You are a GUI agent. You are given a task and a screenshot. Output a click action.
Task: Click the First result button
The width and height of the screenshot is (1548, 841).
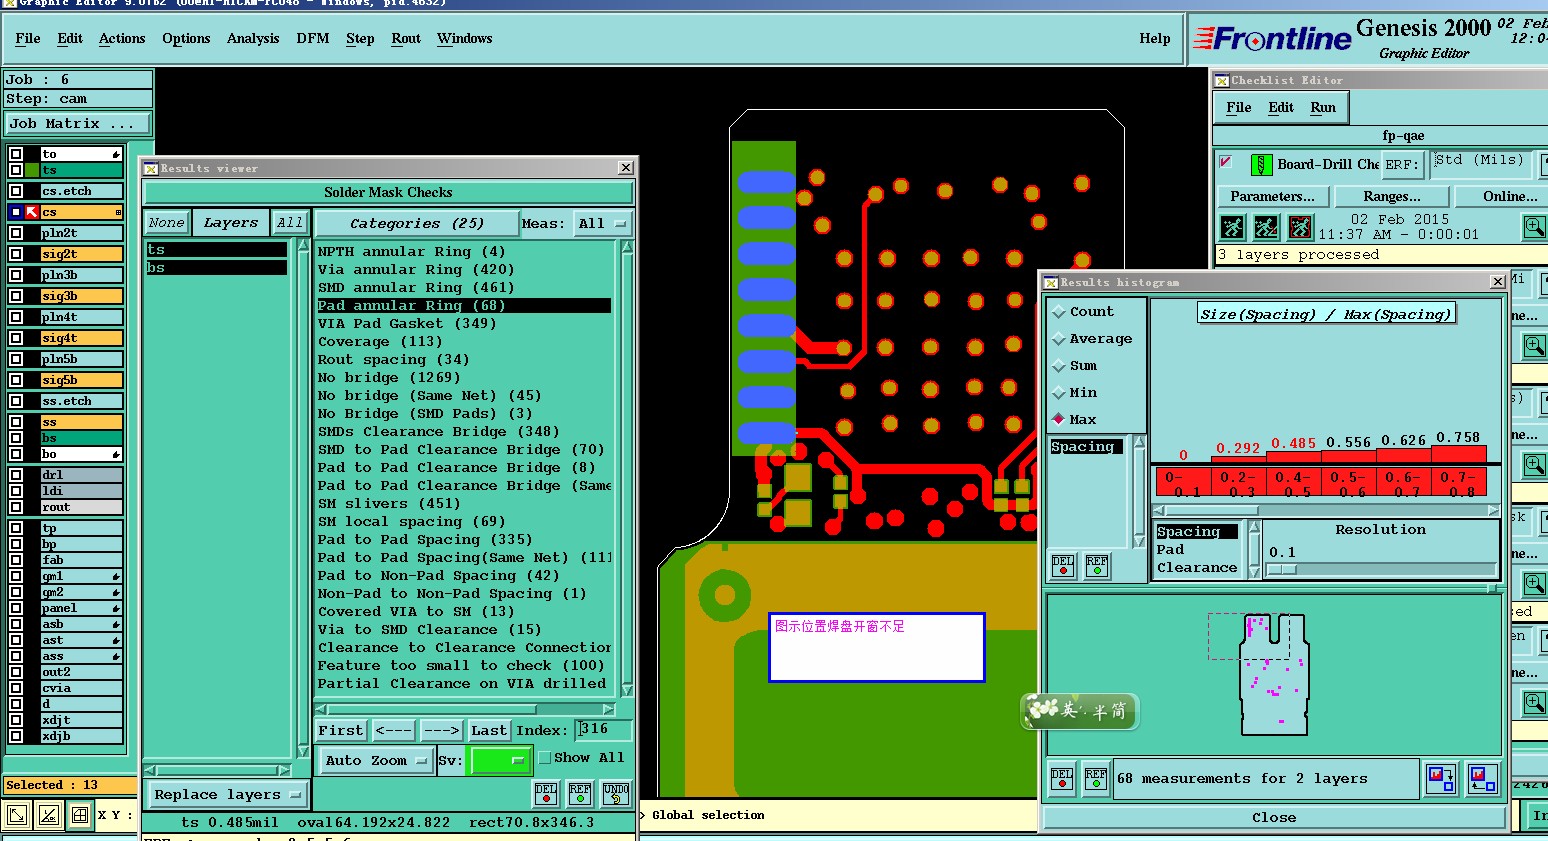click(x=341, y=730)
